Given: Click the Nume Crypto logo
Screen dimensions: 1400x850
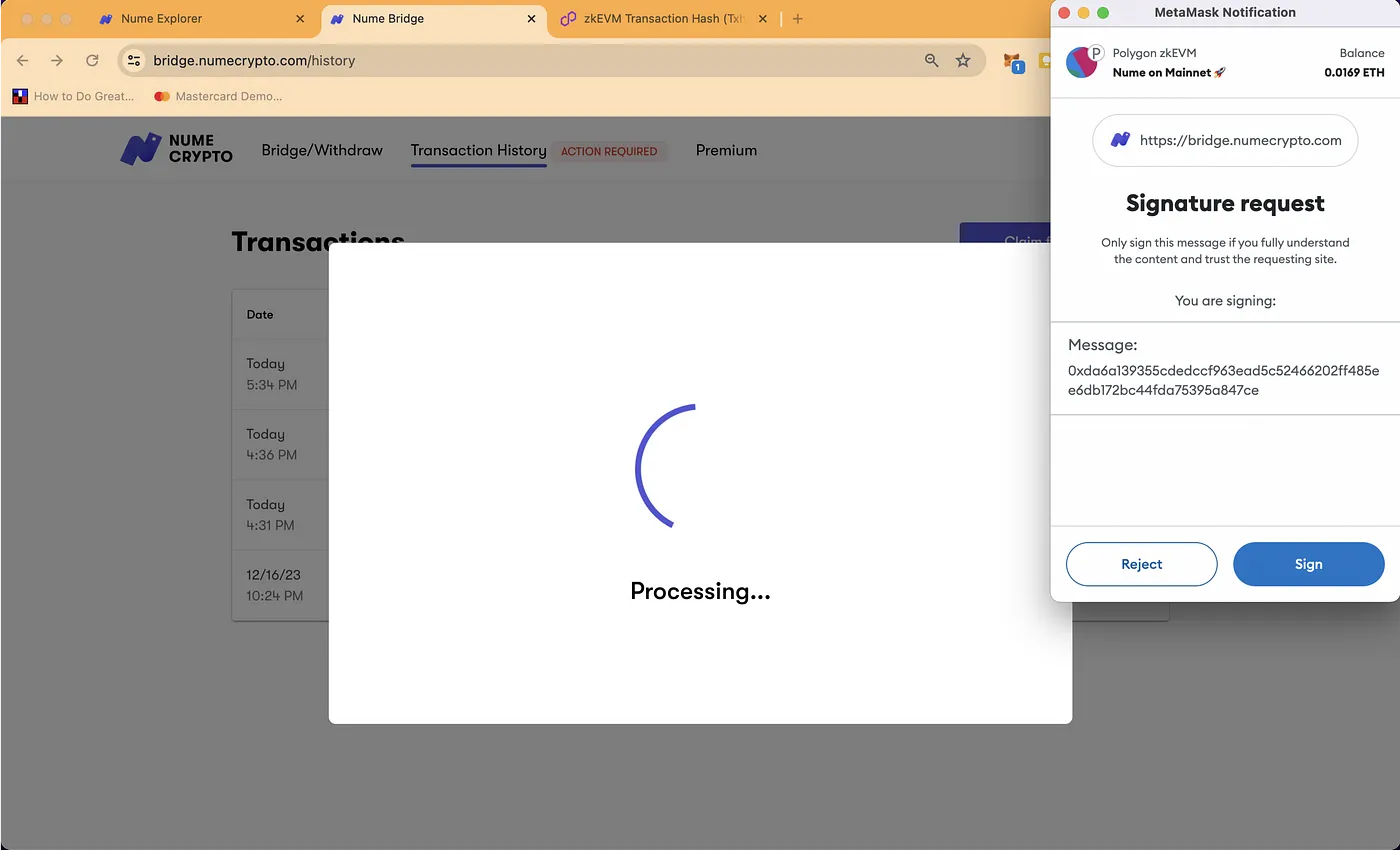Looking at the screenshot, I should 176,149.
